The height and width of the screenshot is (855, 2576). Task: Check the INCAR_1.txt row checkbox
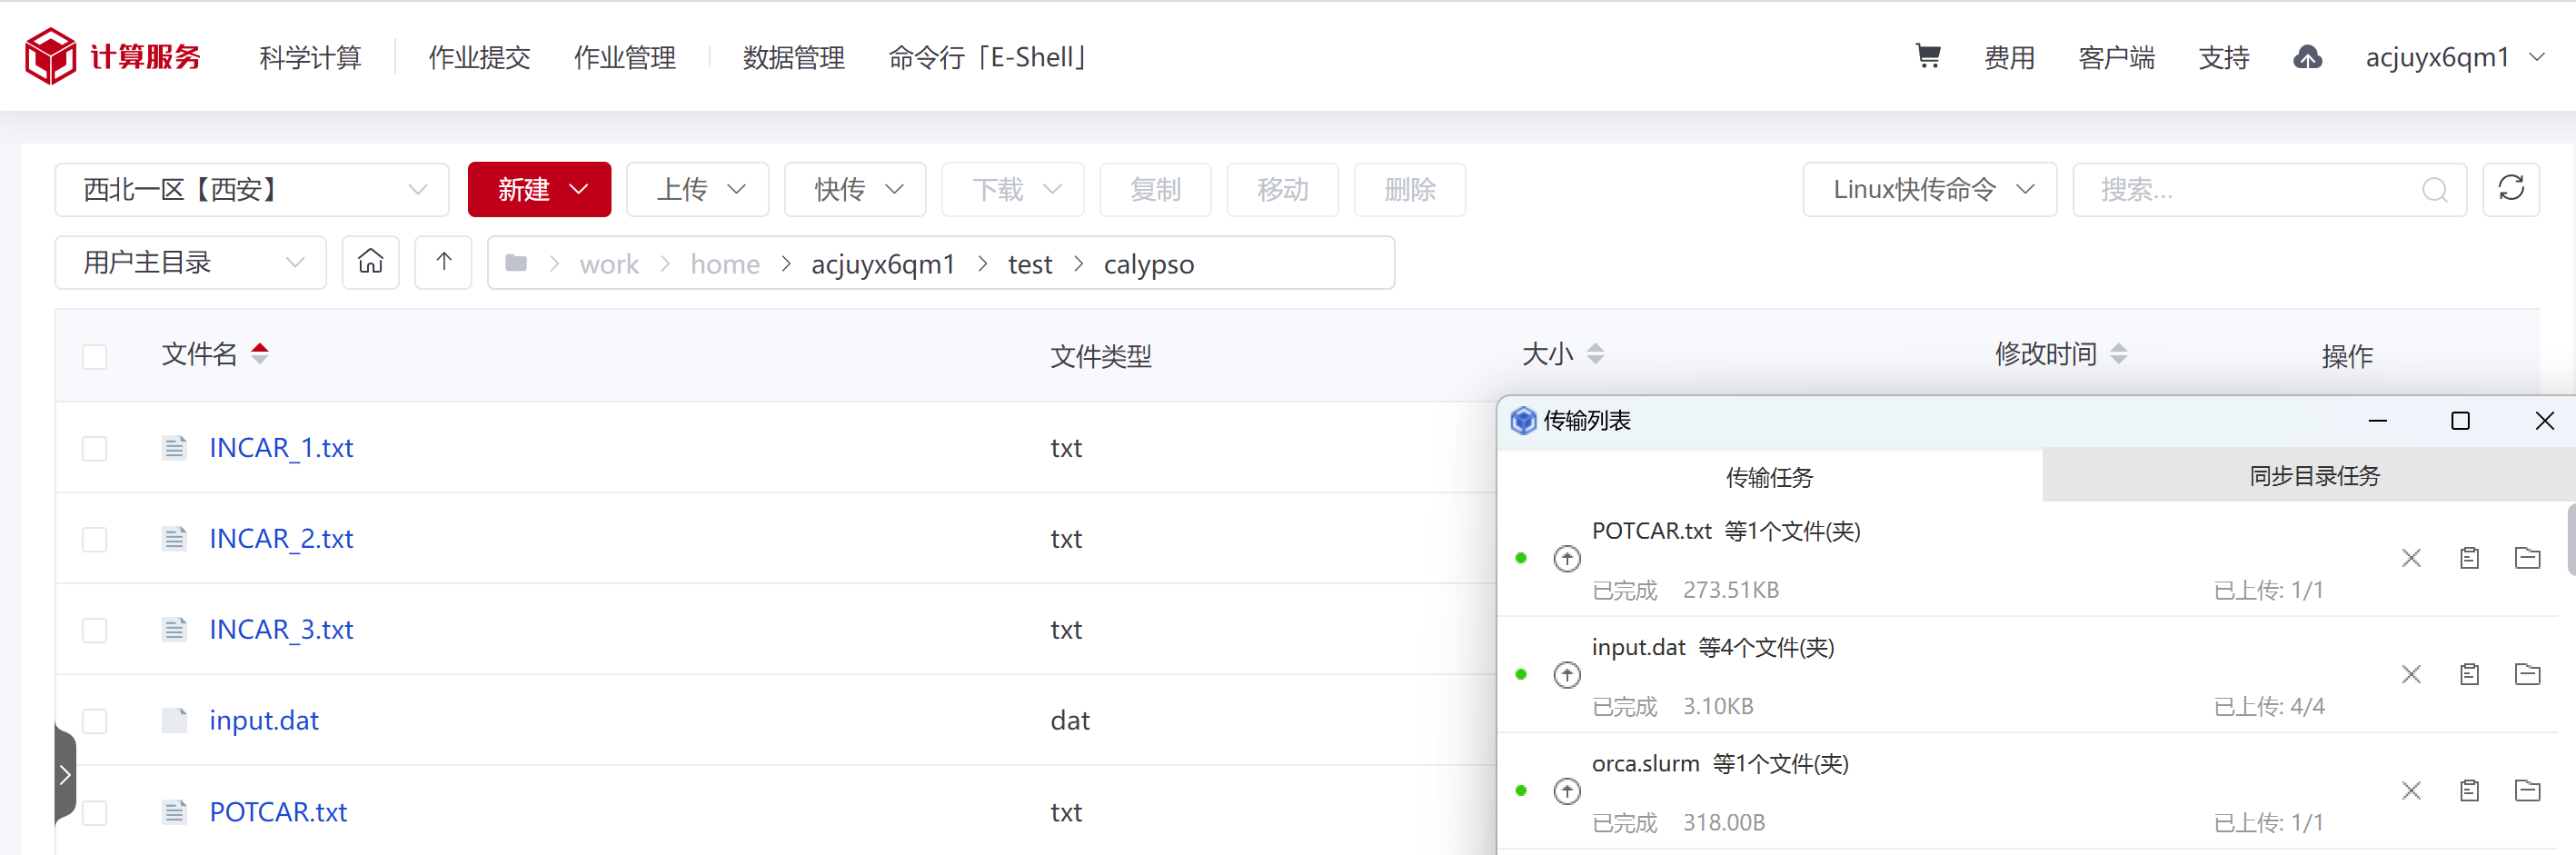tap(94, 448)
